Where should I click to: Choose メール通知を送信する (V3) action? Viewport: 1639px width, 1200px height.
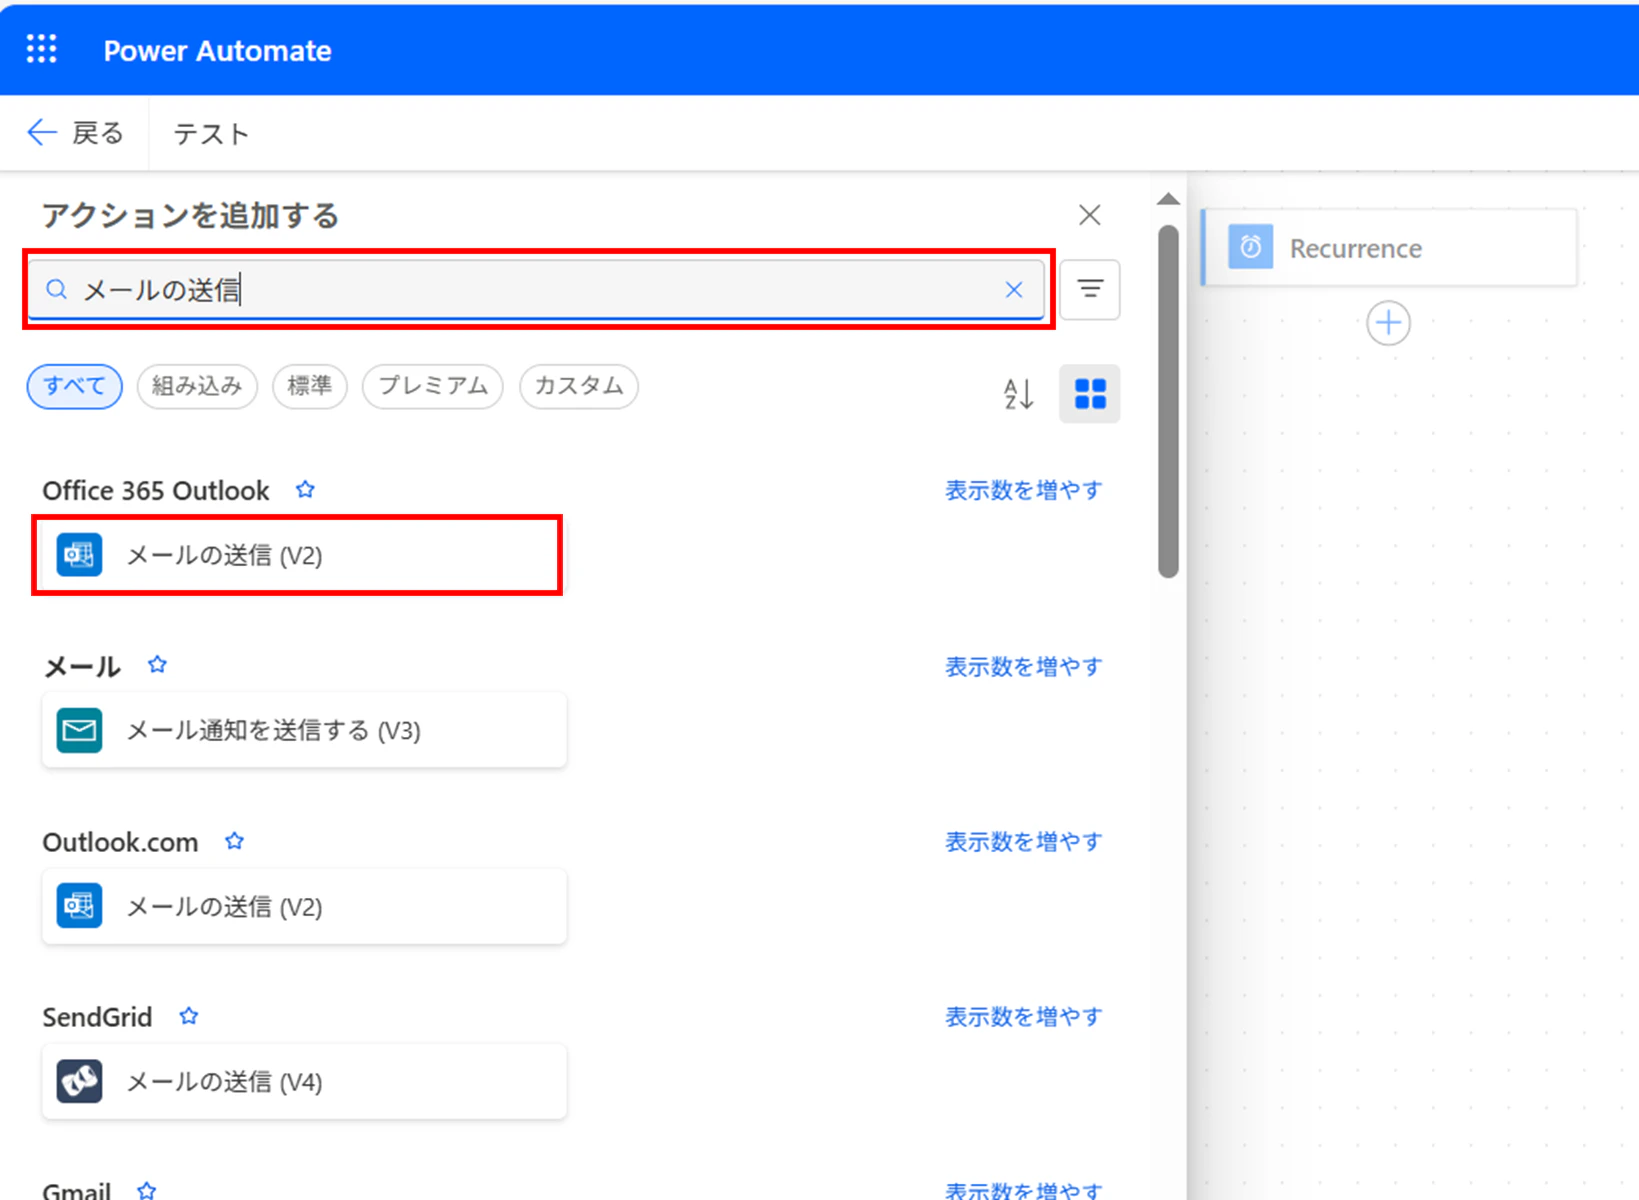[304, 730]
